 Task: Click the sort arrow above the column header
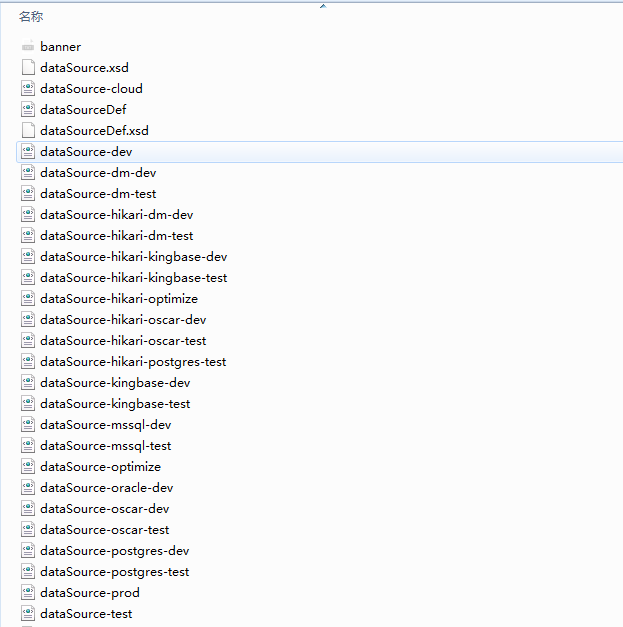pyautogui.click(x=322, y=6)
